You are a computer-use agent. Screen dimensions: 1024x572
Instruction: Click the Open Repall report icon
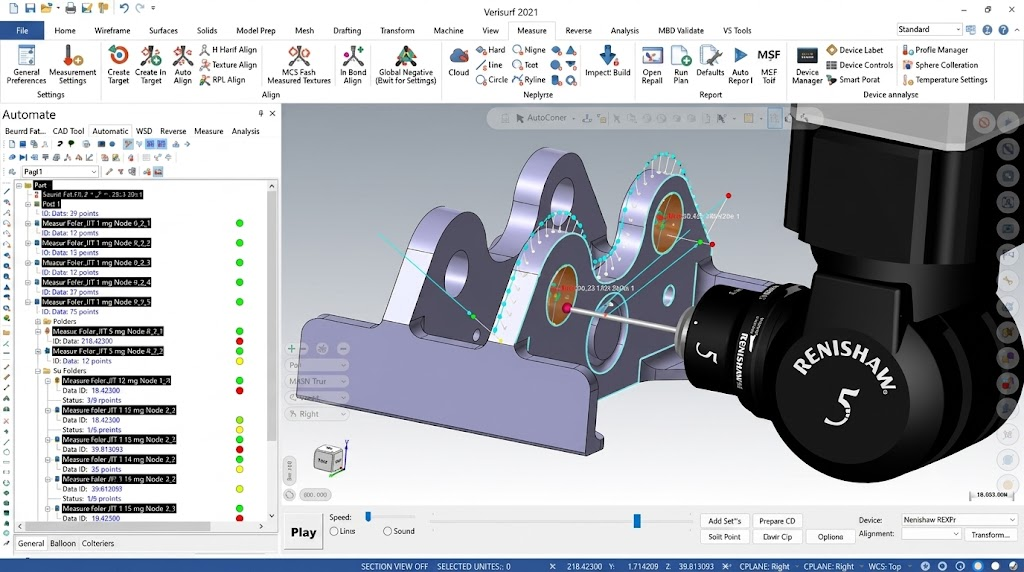(x=652, y=64)
